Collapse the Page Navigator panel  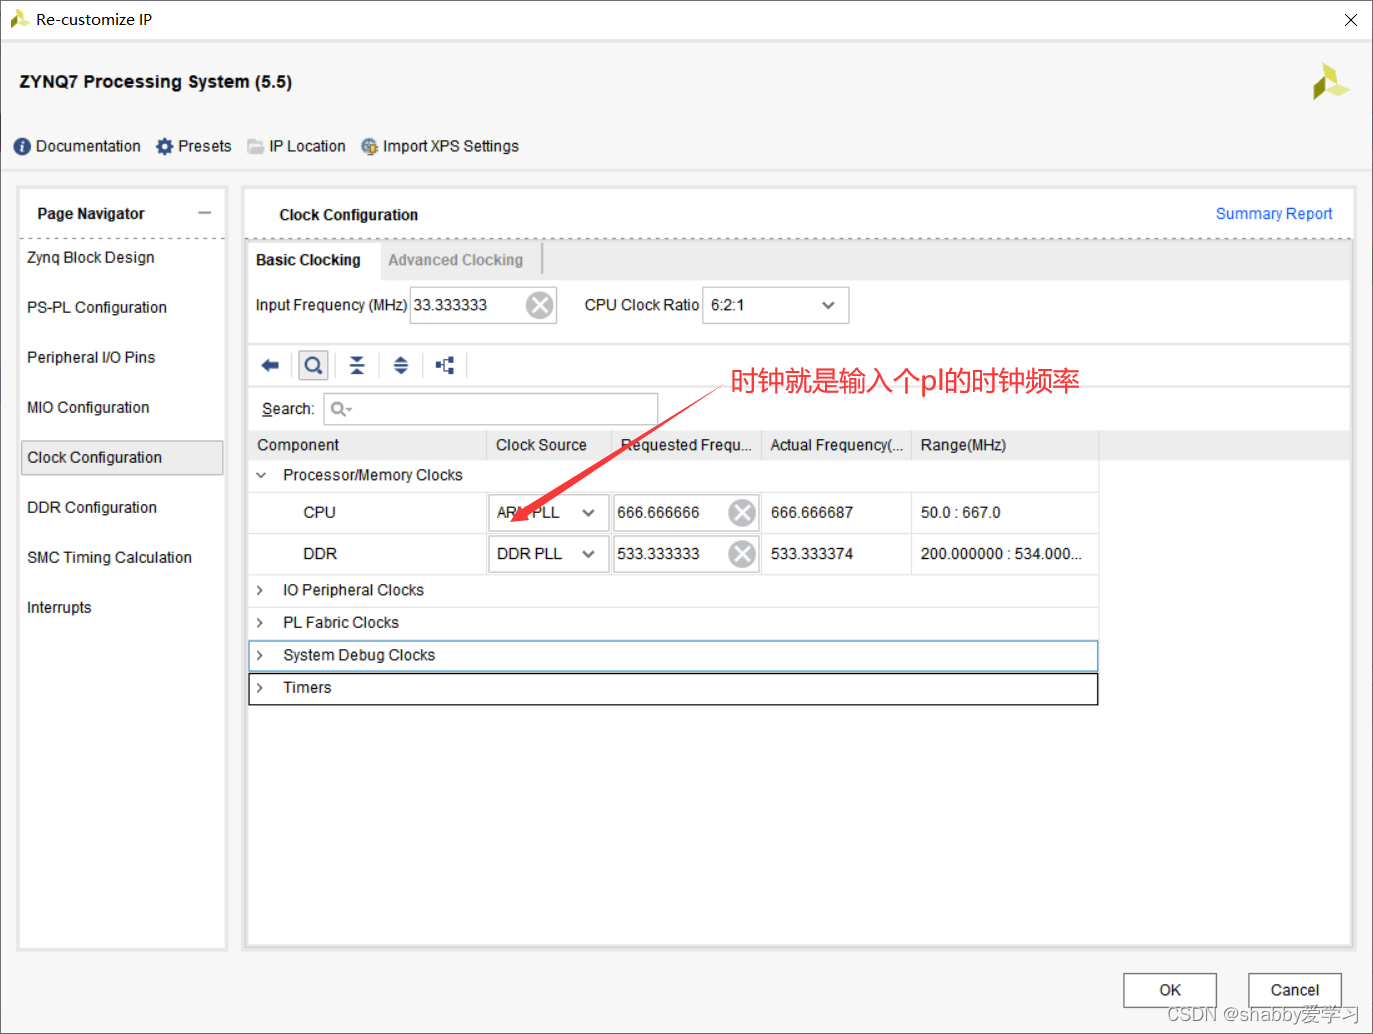(205, 213)
